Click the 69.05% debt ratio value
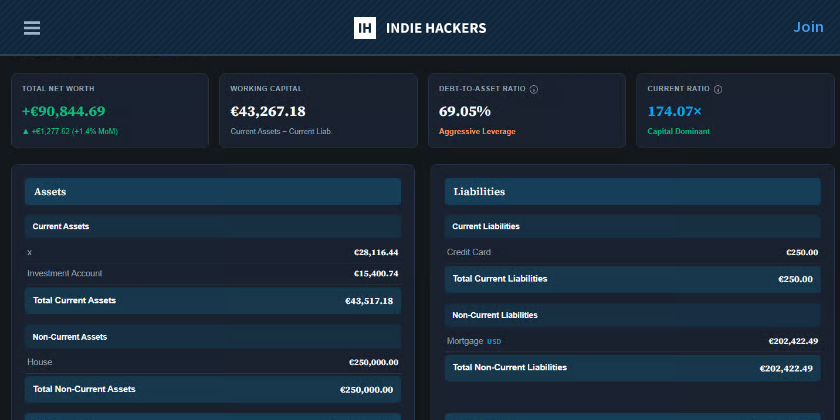Screen dimensions: 840x420 pos(464,111)
